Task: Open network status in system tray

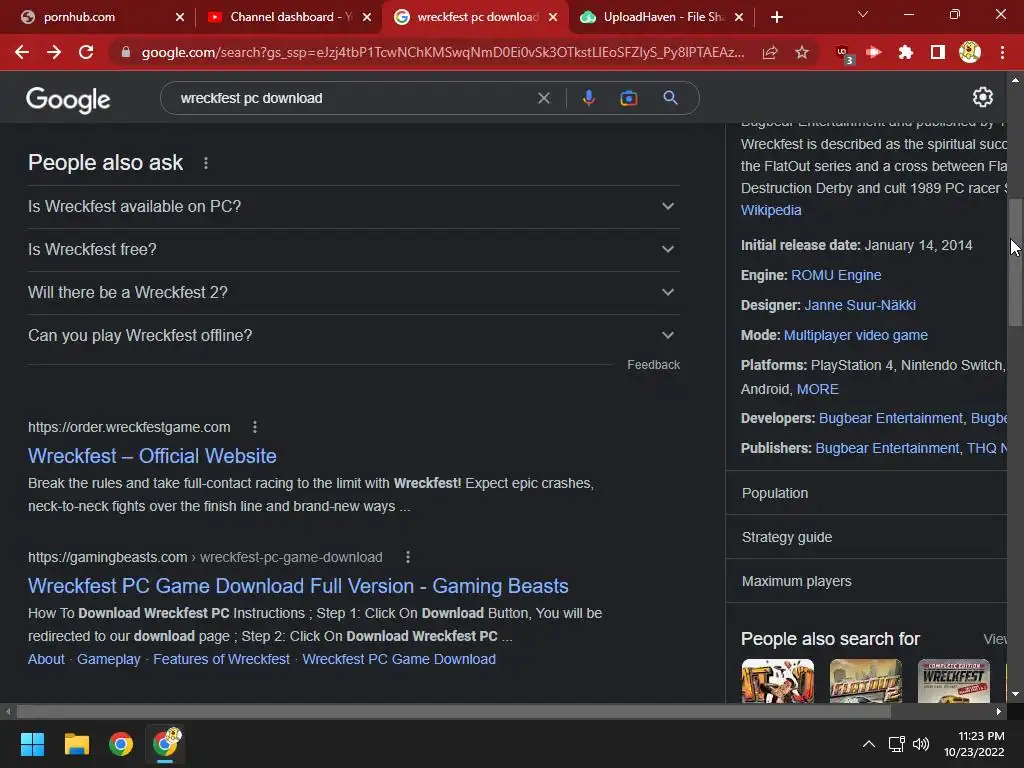Action: point(896,744)
